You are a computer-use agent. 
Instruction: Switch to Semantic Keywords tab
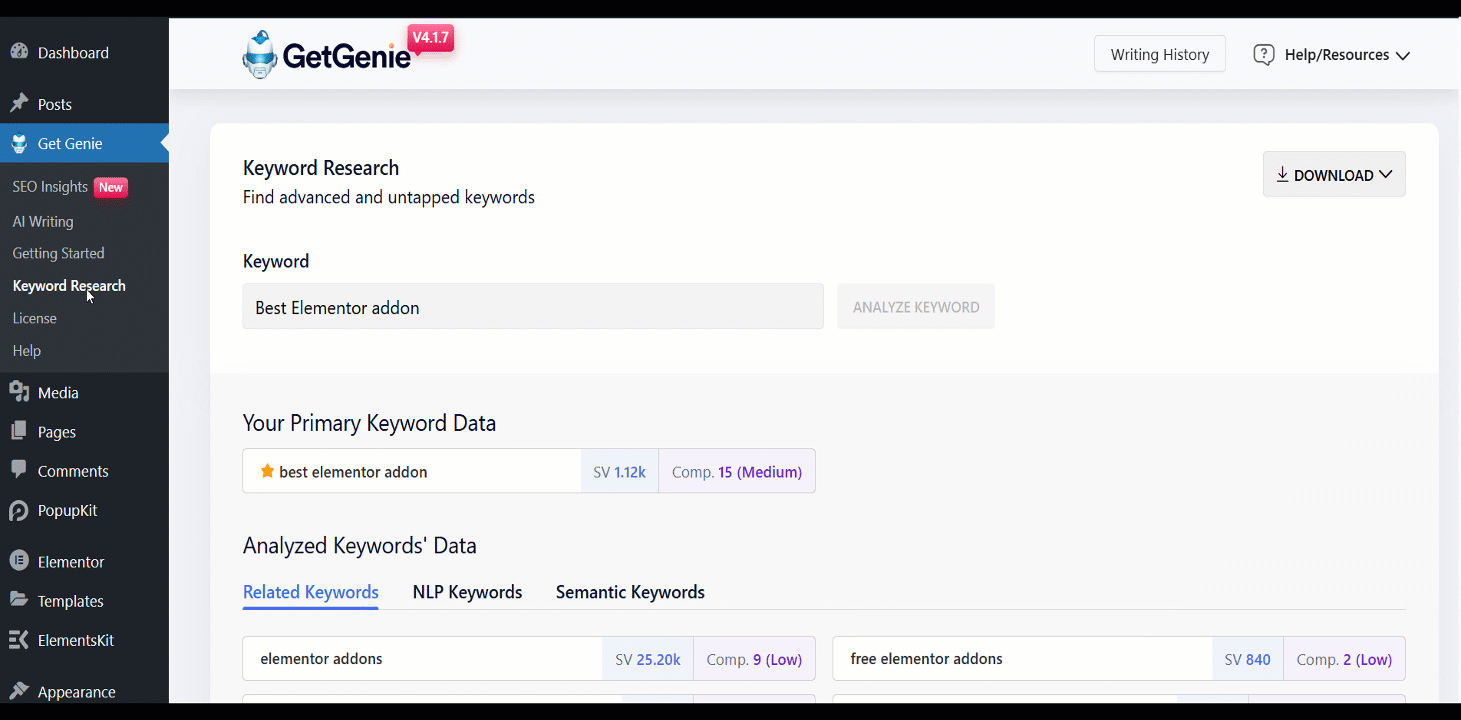click(630, 592)
